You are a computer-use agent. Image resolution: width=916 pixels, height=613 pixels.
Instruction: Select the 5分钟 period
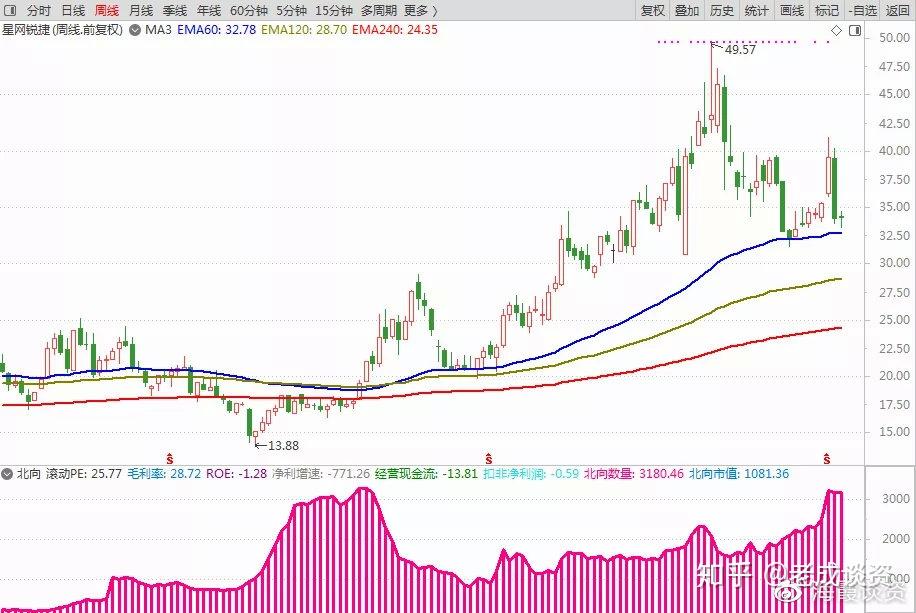point(292,11)
